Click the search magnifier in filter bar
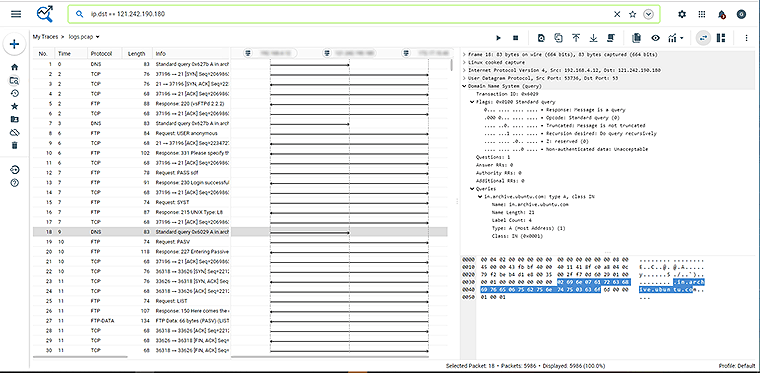 tap(80, 14)
